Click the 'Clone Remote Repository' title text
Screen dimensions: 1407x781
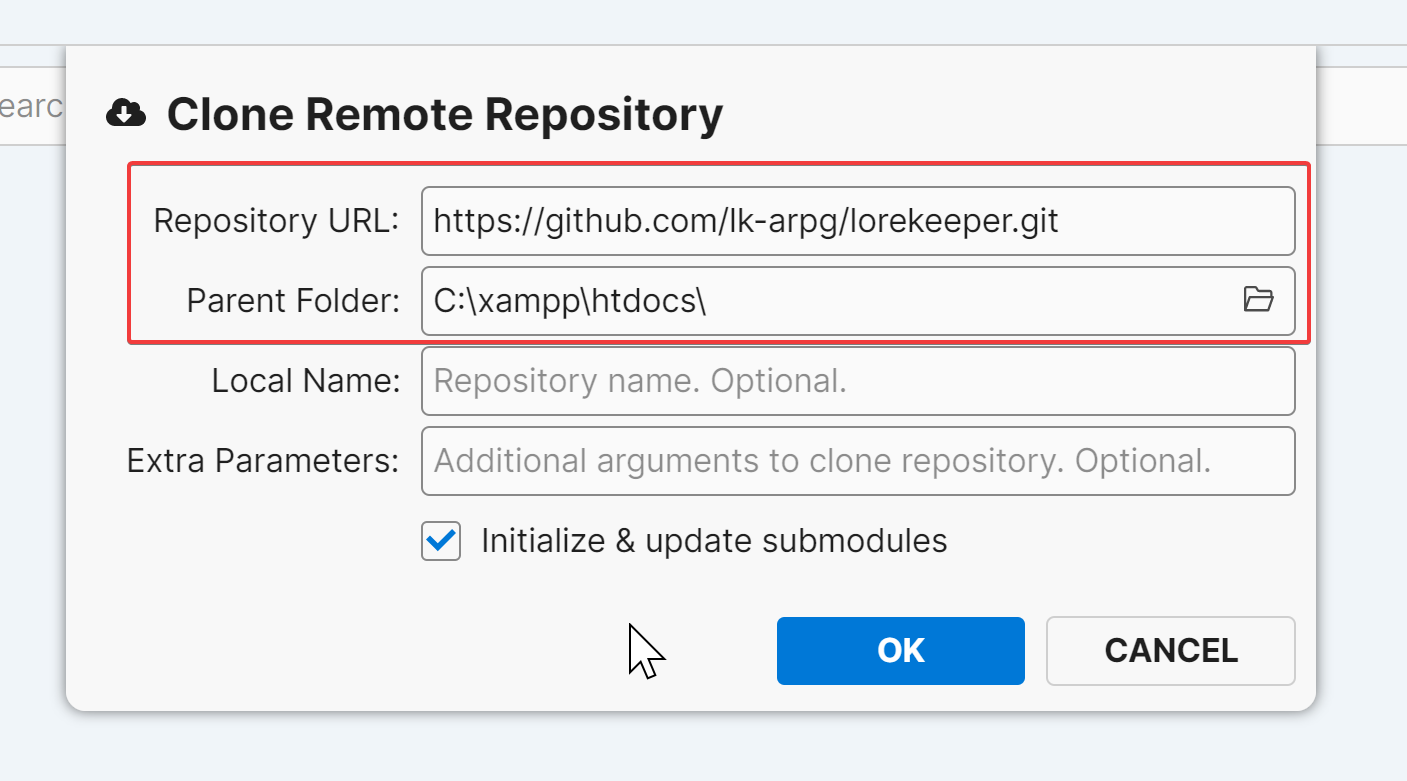[444, 114]
